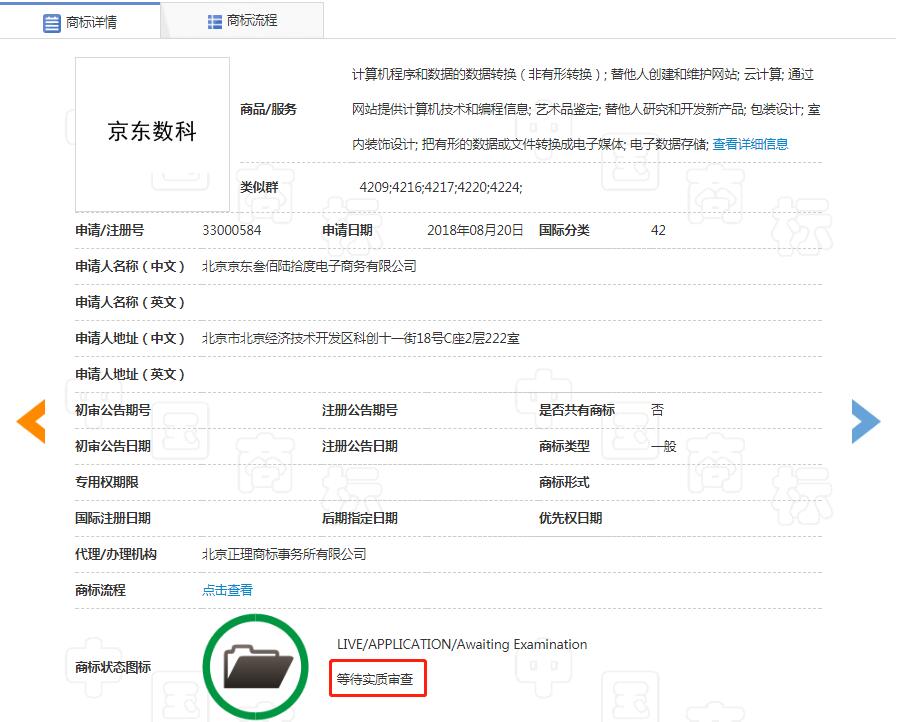Click the applicant address text
Image resolution: width=923 pixels, height=722 pixels.
(x=360, y=338)
